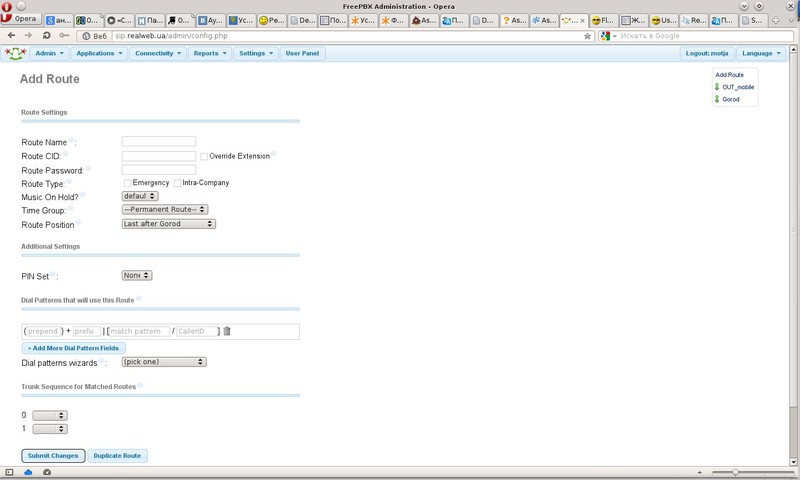Go forward in browser history
This screenshot has width=800, height=480.
29,36
